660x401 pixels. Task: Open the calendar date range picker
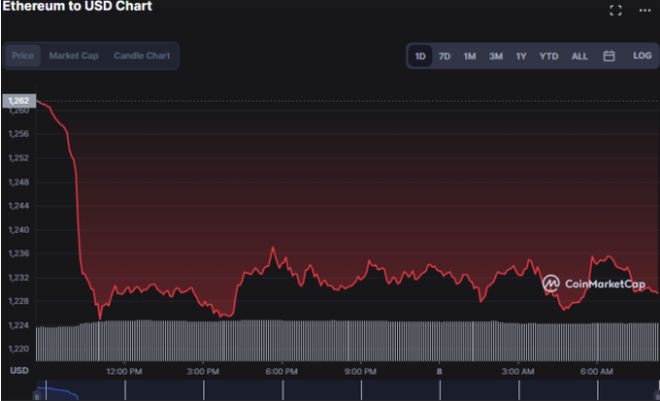click(x=608, y=56)
